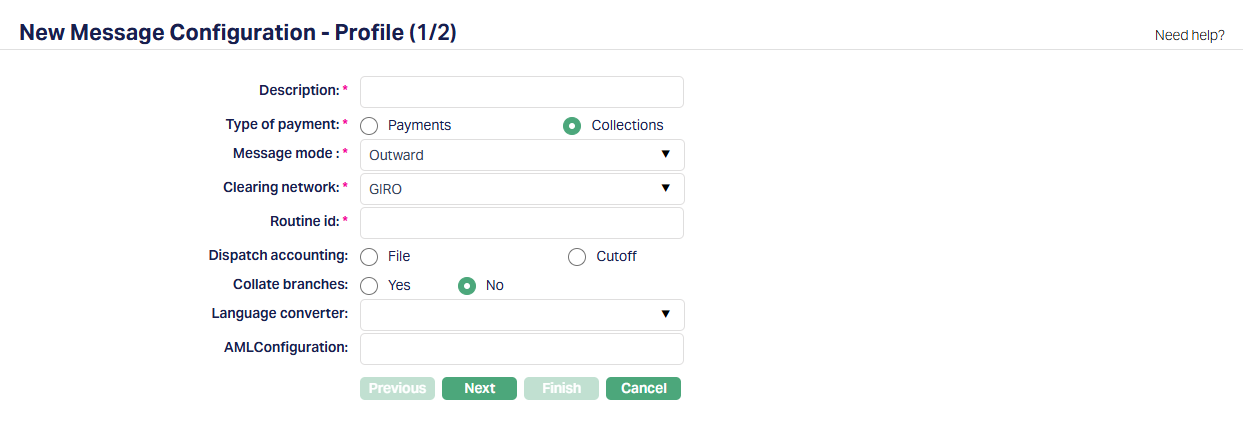Select the Collections payment type
Image resolution: width=1243 pixels, height=431 pixels.
(x=572, y=126)
